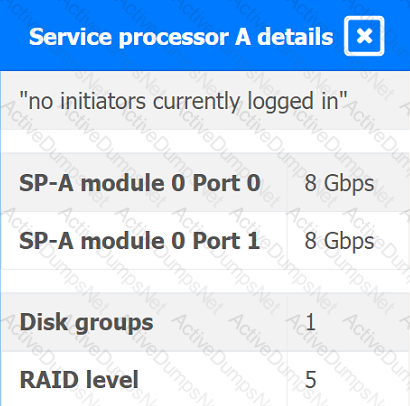410x406 pixels.
Task: Click the 'SP-A module 0 Port 1' label
Action: coord(139,241)
